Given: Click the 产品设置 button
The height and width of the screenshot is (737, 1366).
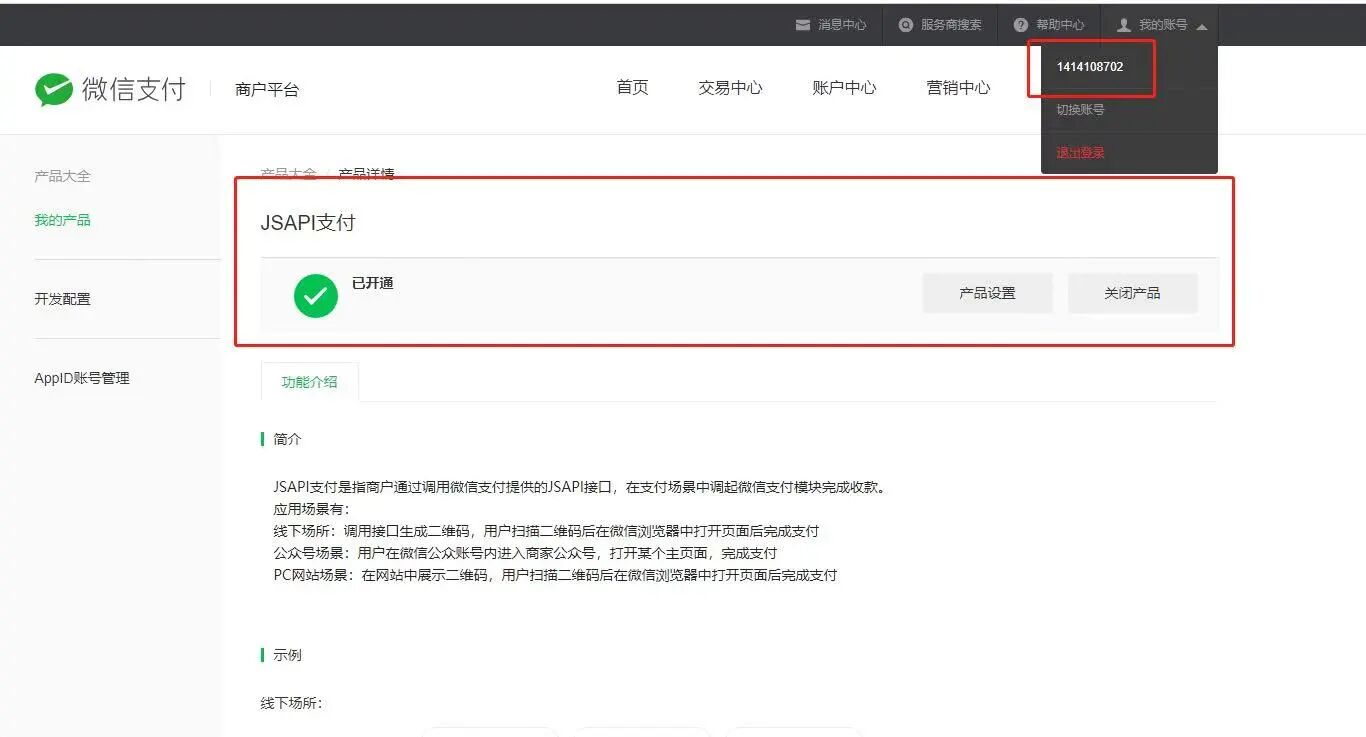Looking at the screenshot, I should [x=988, y=293].
